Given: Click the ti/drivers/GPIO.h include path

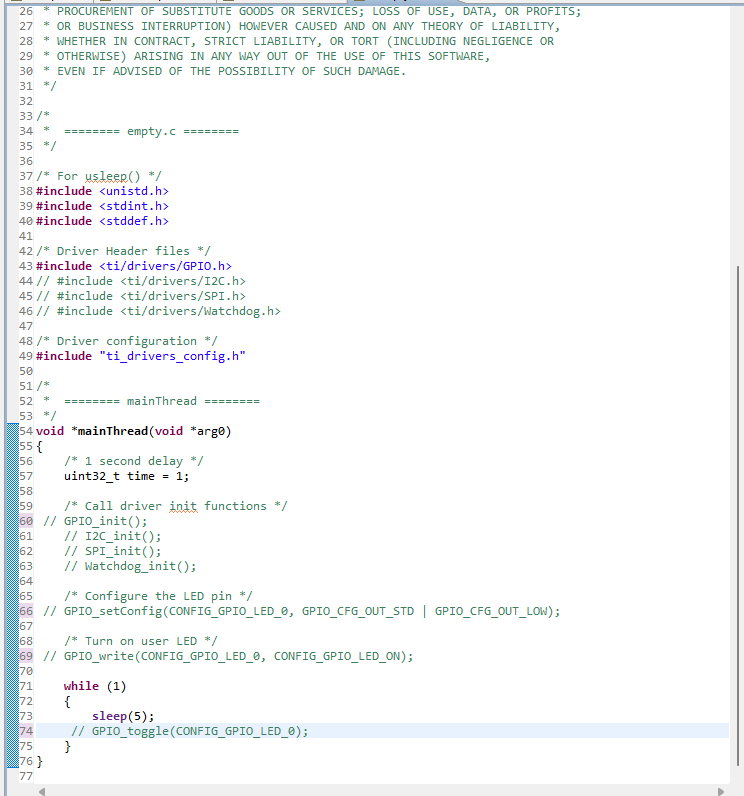Looking at the screenshot, I should [x=165, y=266].
